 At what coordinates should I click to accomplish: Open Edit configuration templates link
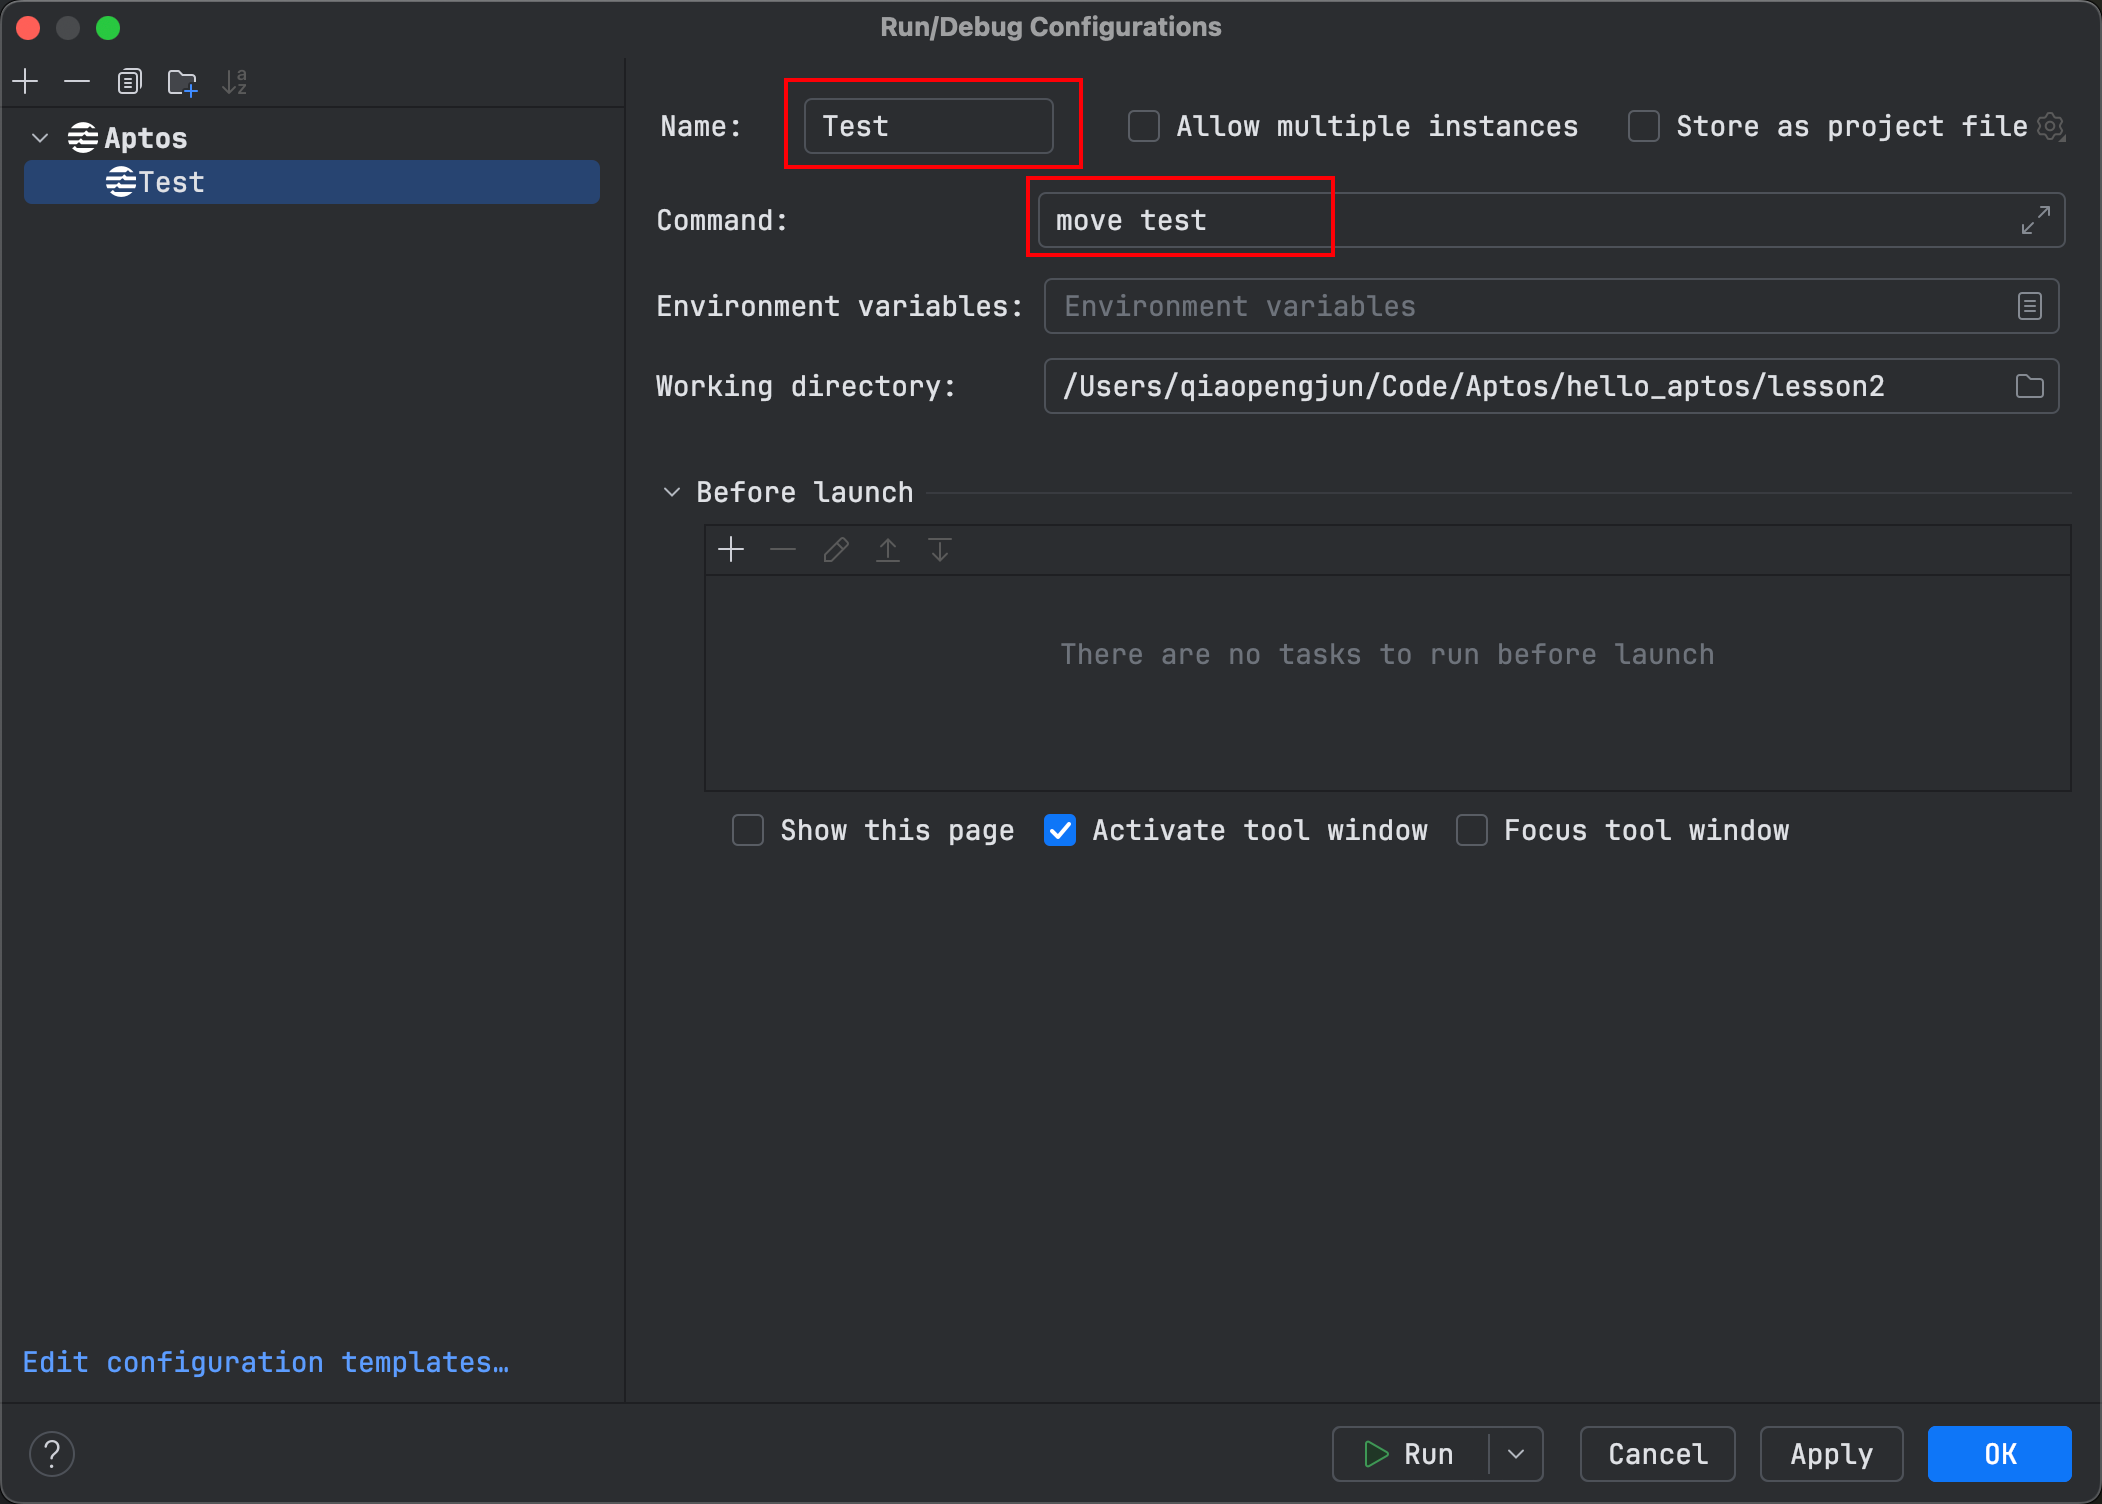266,1362
